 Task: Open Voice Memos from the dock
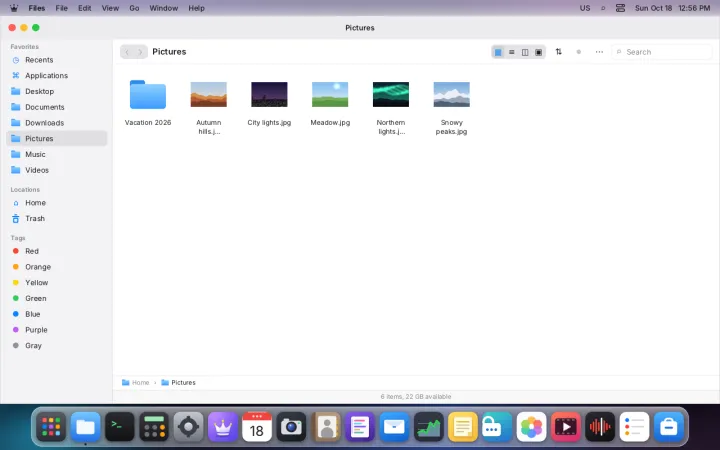click(600, 427)
